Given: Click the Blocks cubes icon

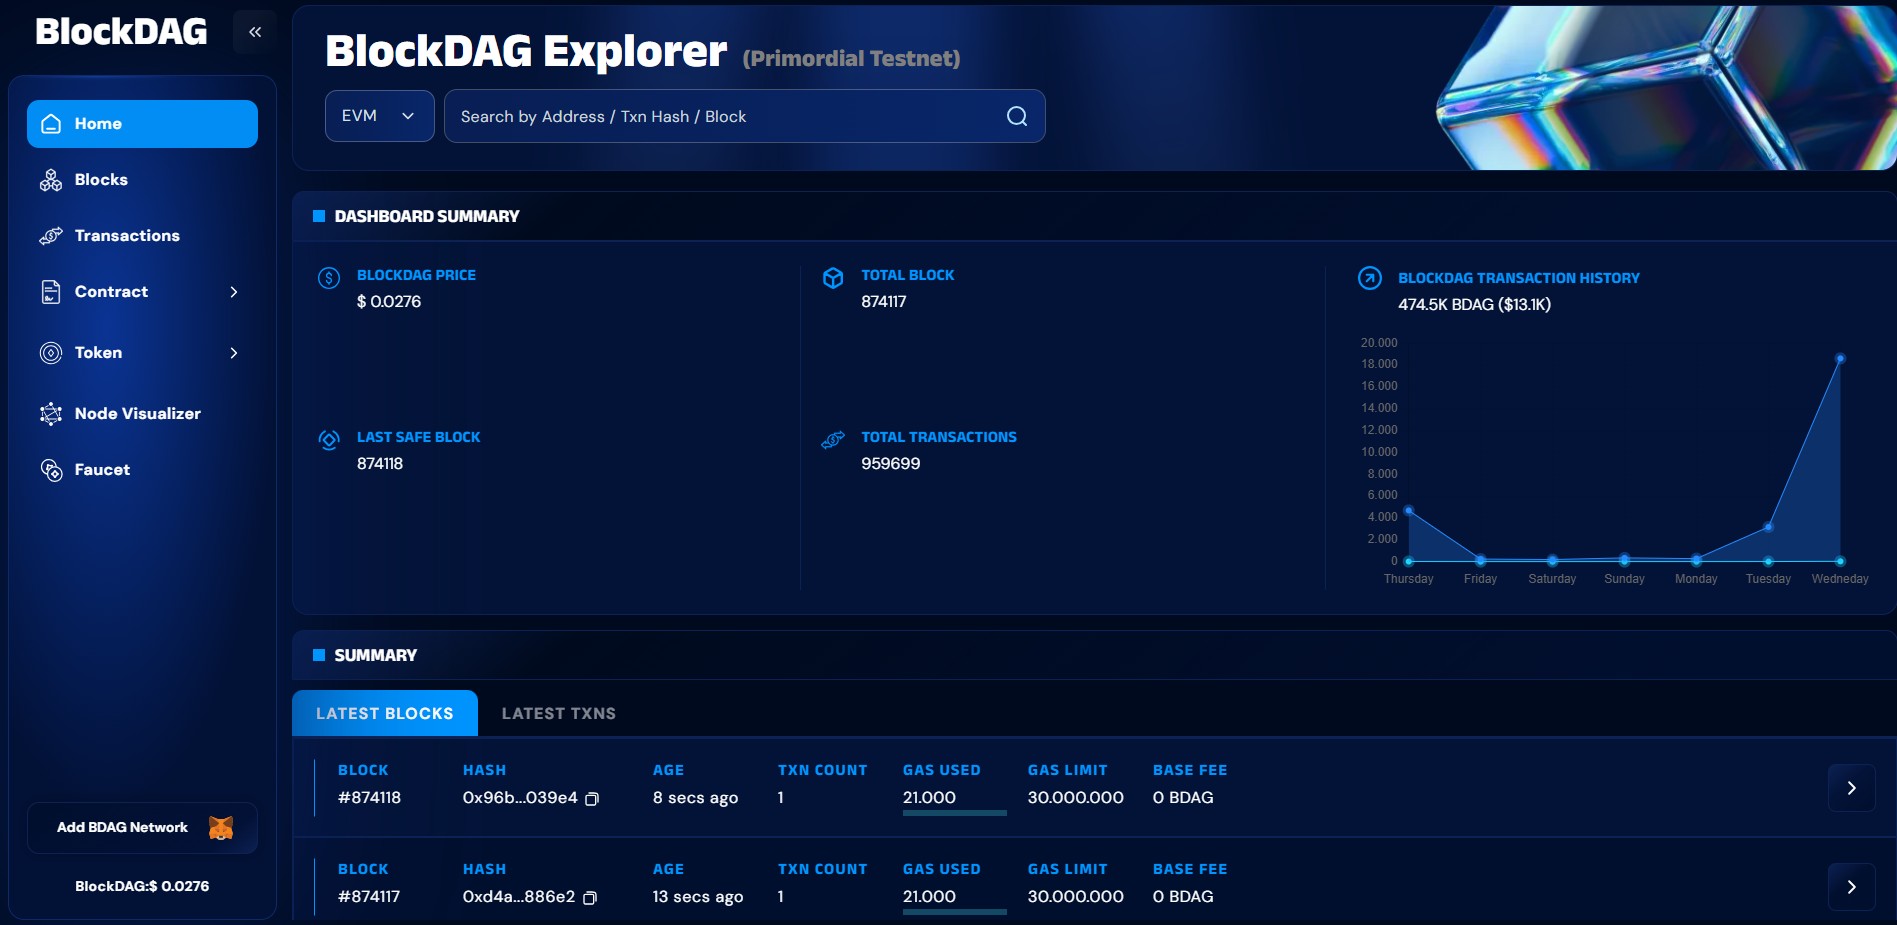Looking at the screenshot, I should [51, 180].
